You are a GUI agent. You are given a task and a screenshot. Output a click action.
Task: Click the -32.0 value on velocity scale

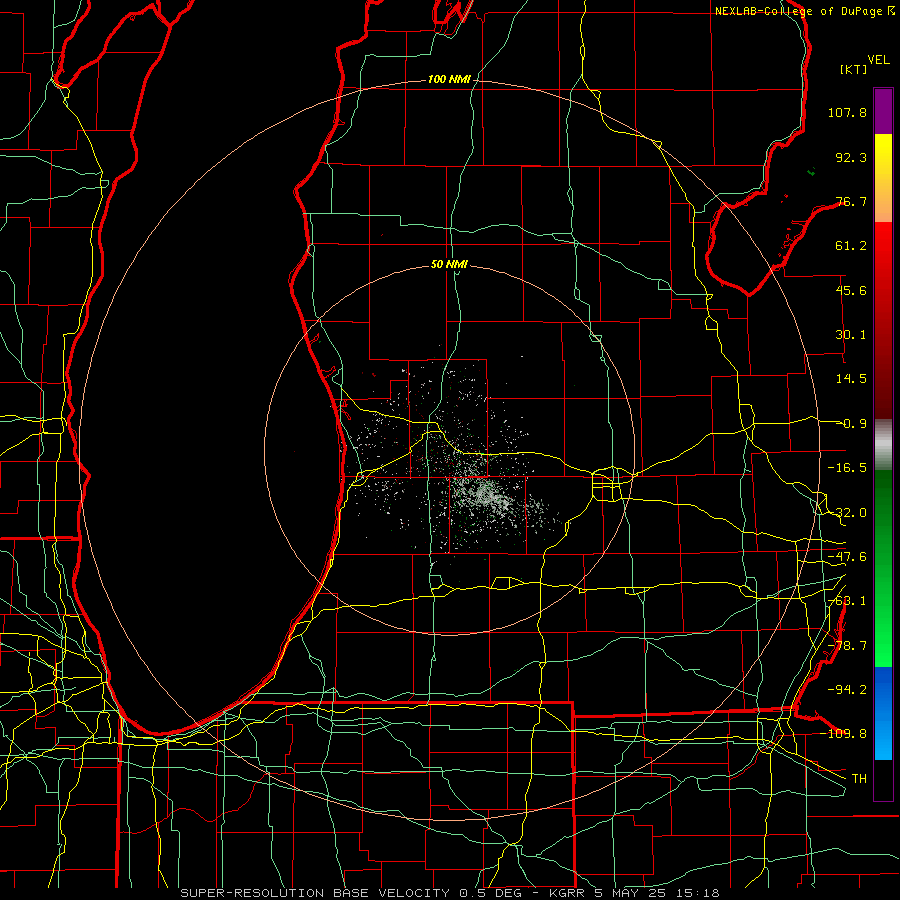pos(847,513)
